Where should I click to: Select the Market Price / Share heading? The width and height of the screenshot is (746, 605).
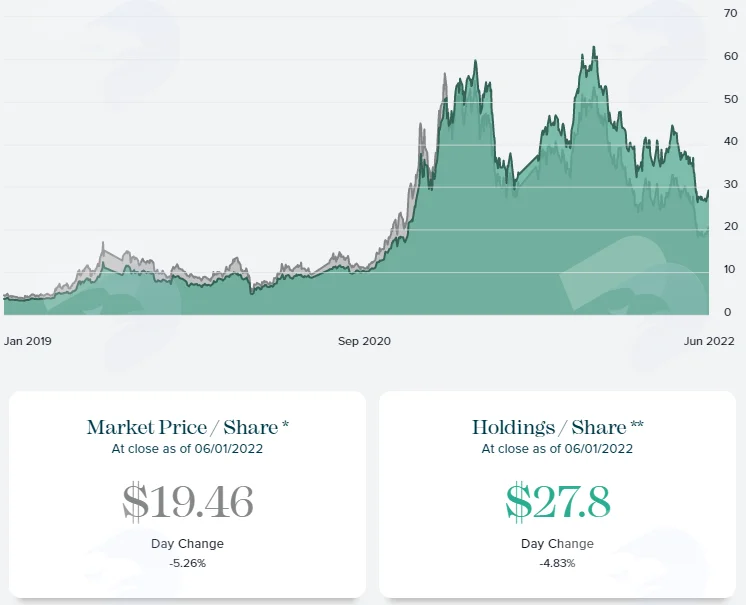click(x=187, y=428)
